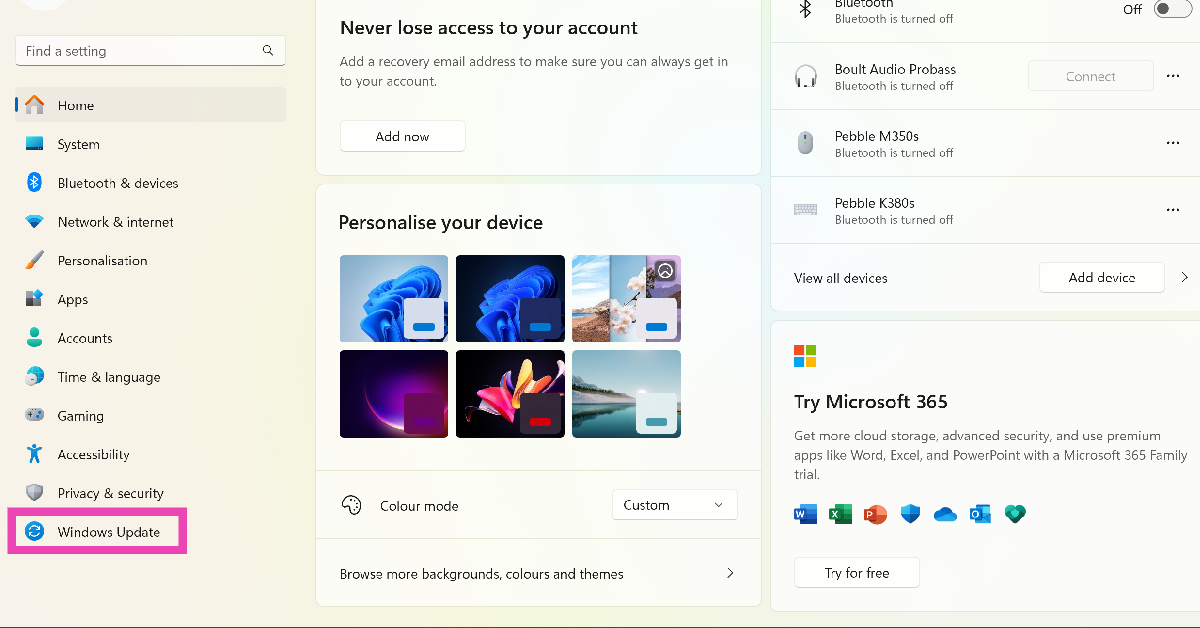Open the Apps settings section
Viewport: 1200px width, 628px height.
[151, 299]
